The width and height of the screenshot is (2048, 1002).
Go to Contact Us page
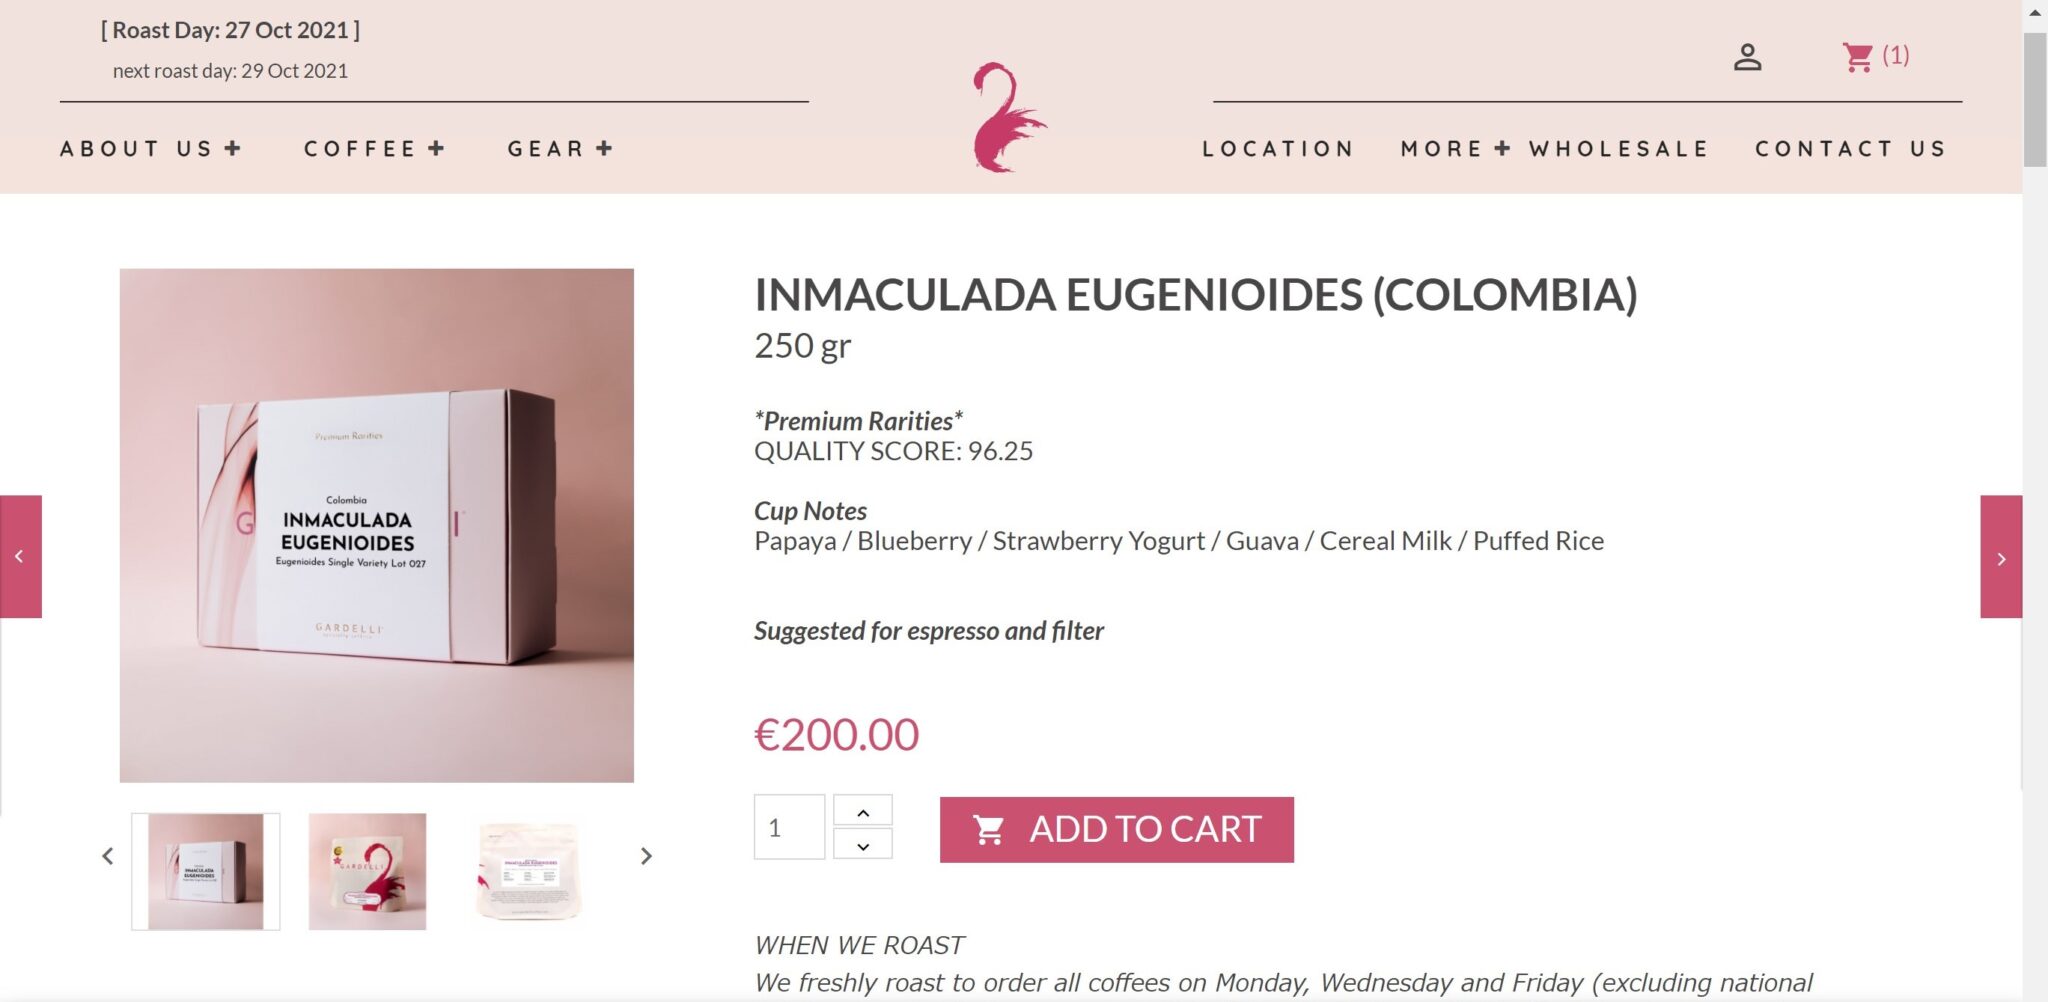click(1851, 149)
